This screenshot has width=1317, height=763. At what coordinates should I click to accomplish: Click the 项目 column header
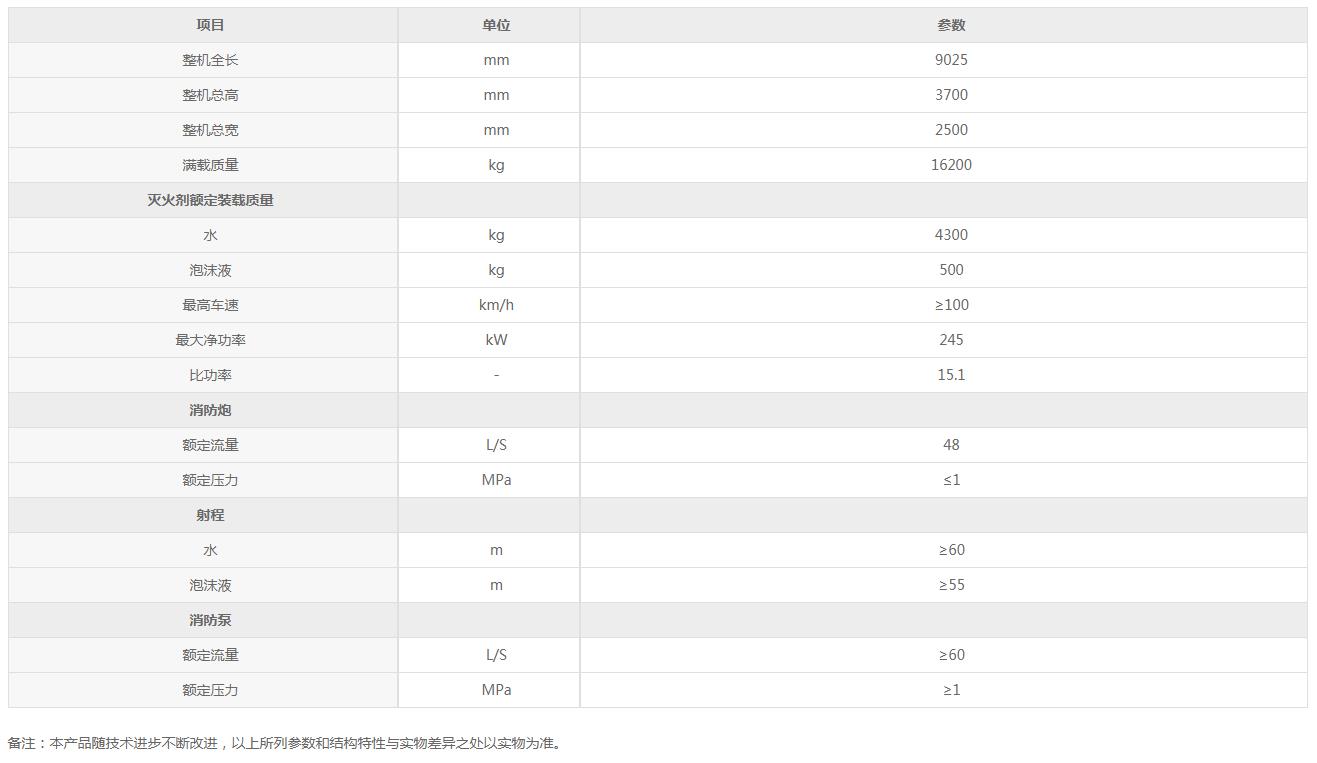(x=210, y=25)
